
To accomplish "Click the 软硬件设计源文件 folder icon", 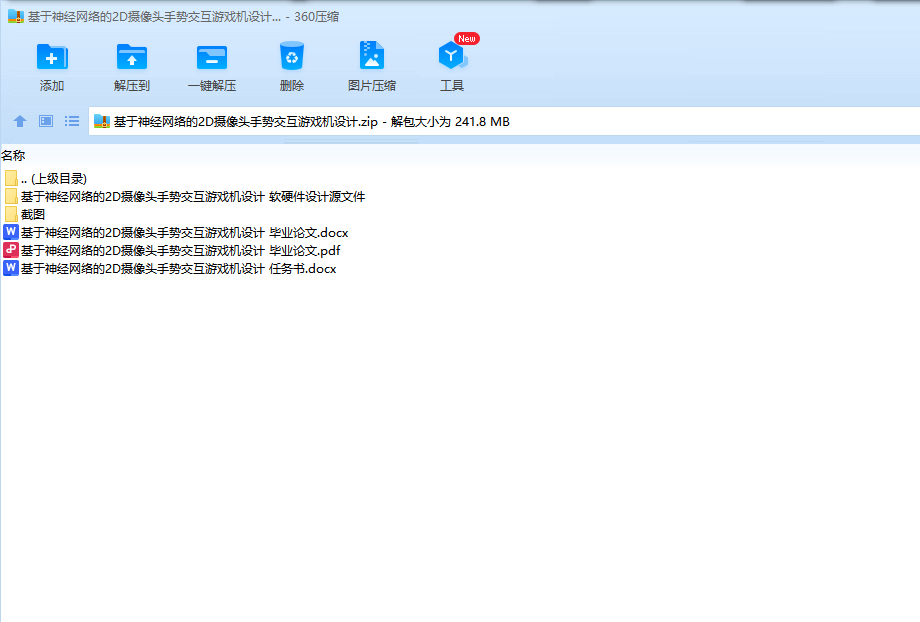I will pyautogui.click(x=11, y=197).
